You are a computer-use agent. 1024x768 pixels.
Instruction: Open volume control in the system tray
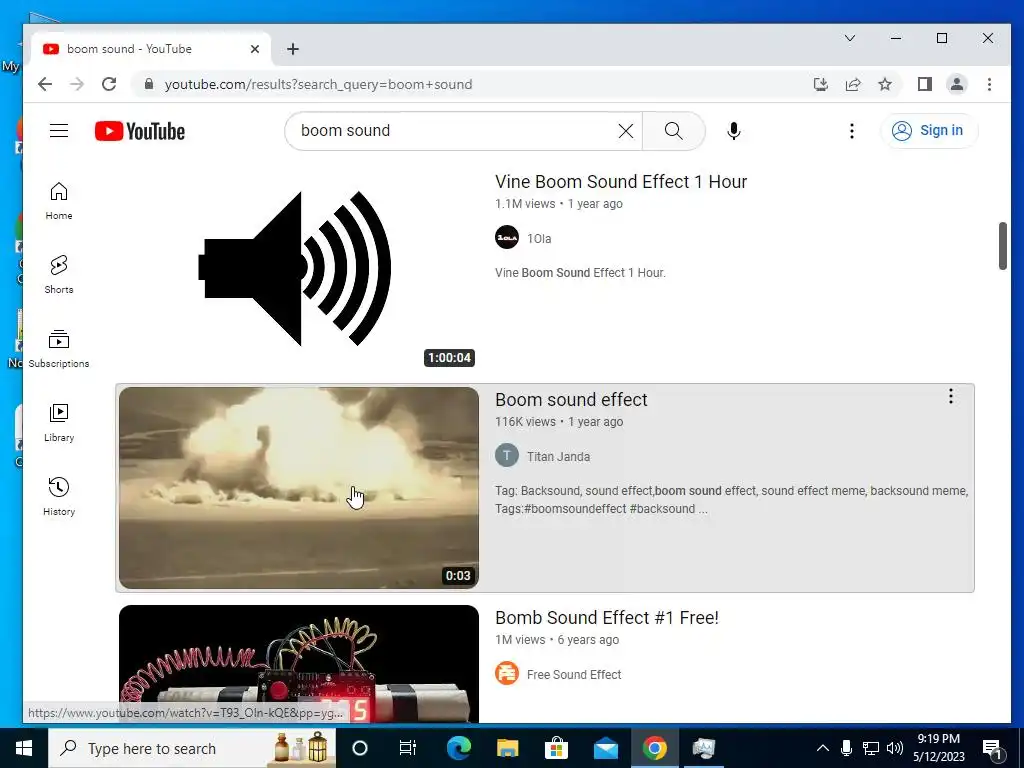pos(895,748)
